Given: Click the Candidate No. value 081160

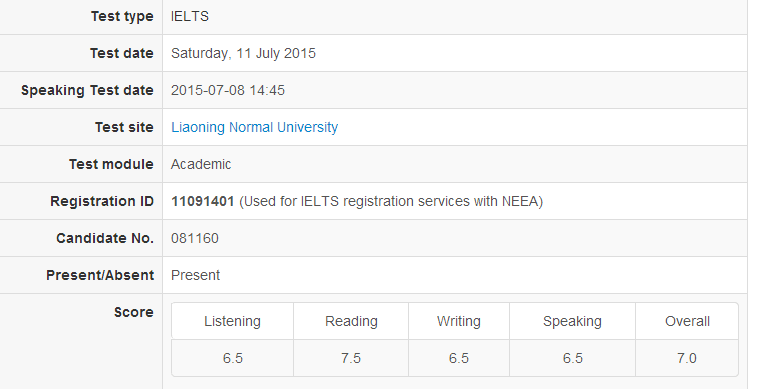Looking at the screenshot, I should (x=195, y=238).
